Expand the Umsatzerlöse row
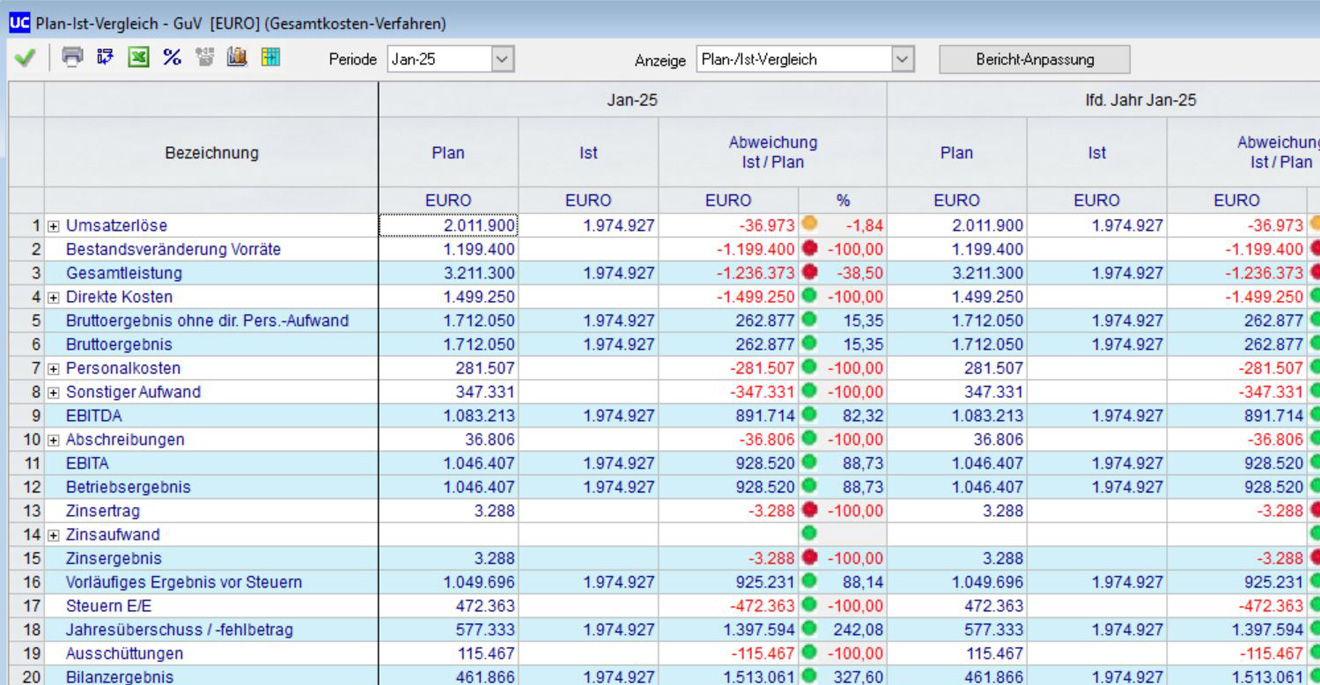 (54, 226)
